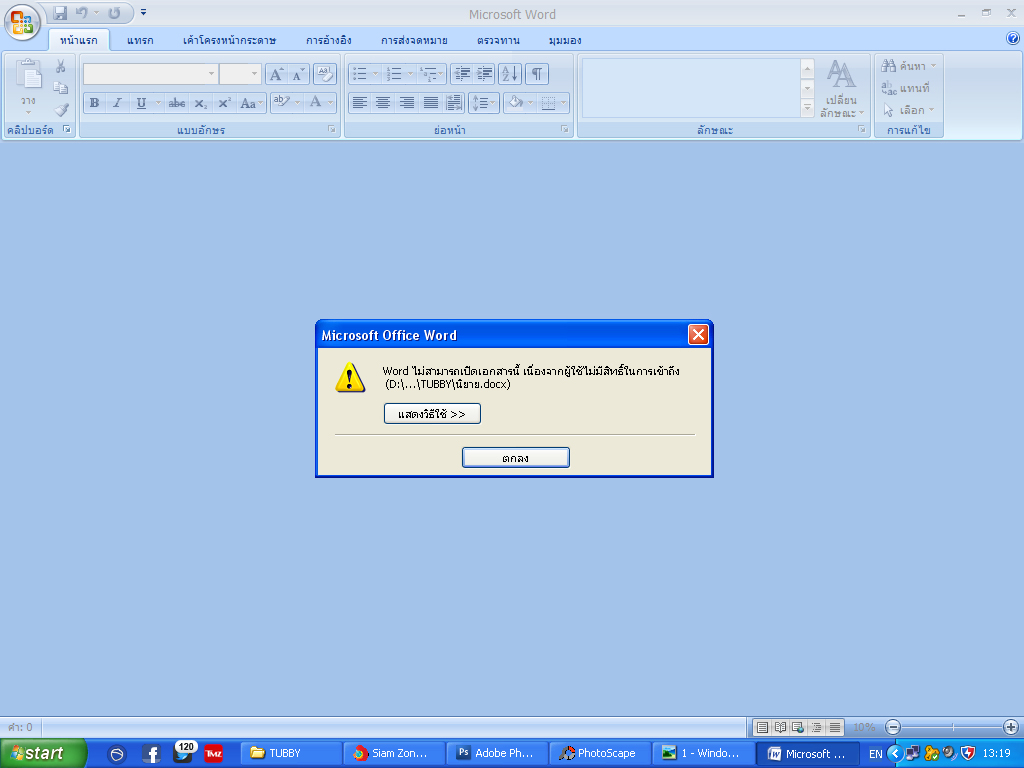Click the Center alignment icon
The height and width of the screenshot is (768, 1024).
coord(383,103)
